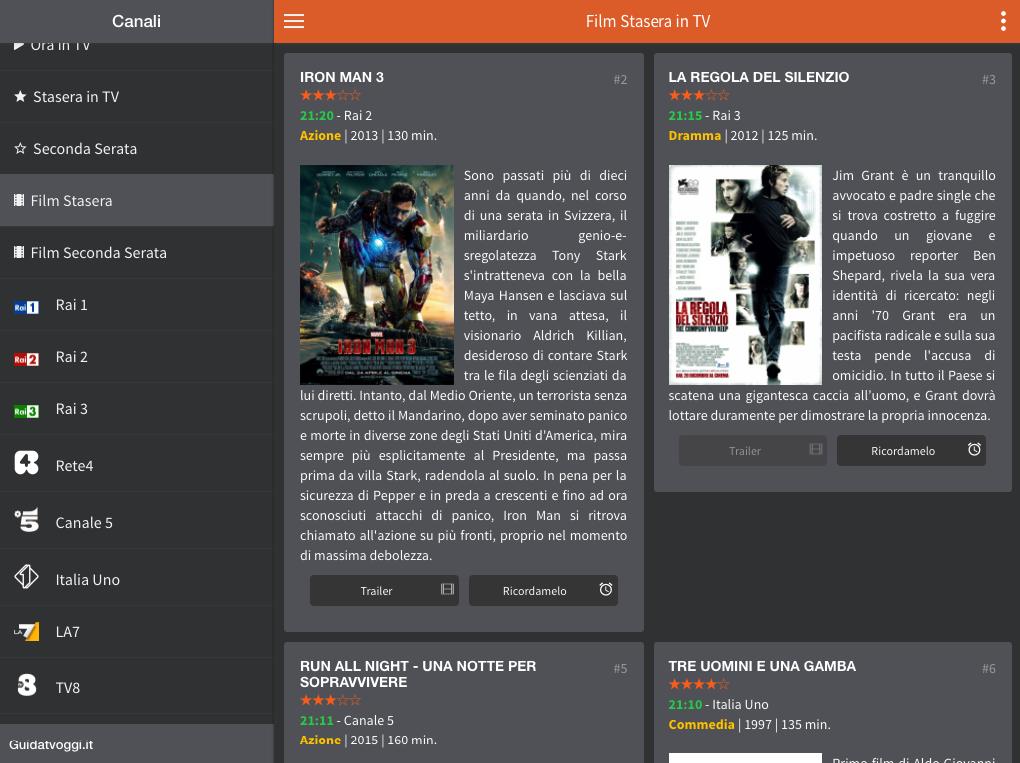Click the Rai 3 logo icon

(x=27, y=411)
